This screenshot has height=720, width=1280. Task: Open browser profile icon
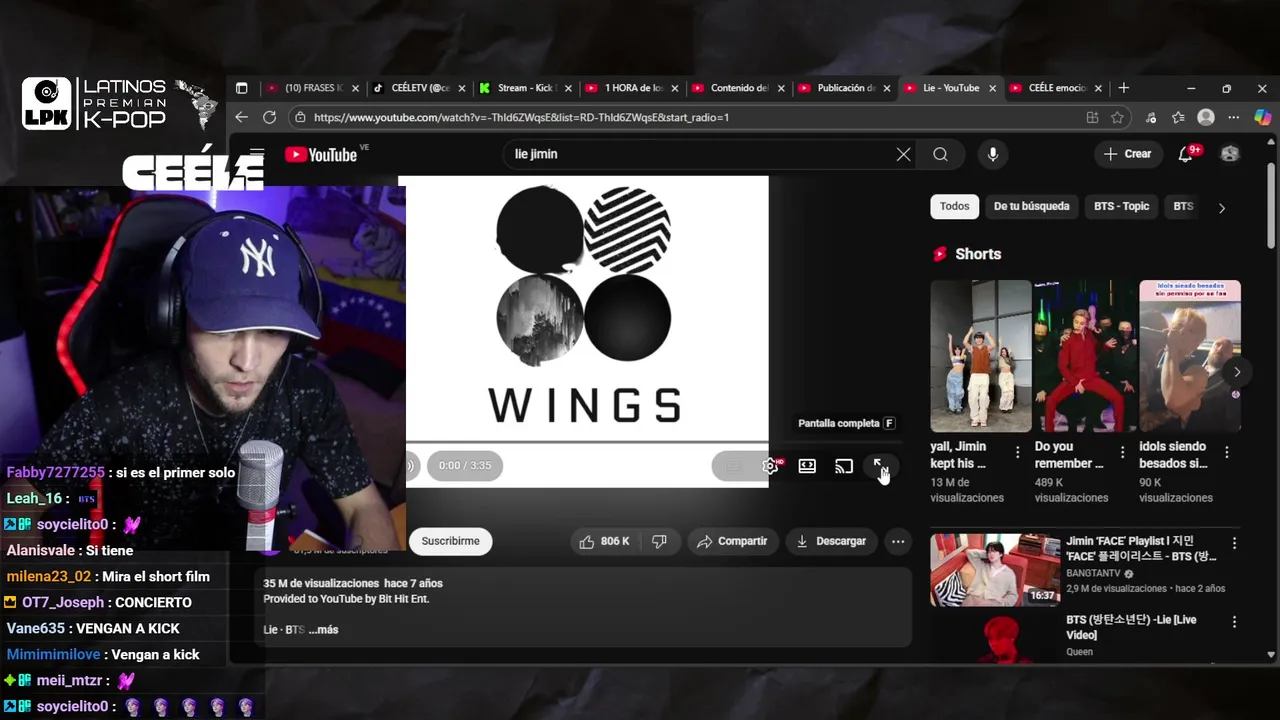click(x=1206, y=117)
